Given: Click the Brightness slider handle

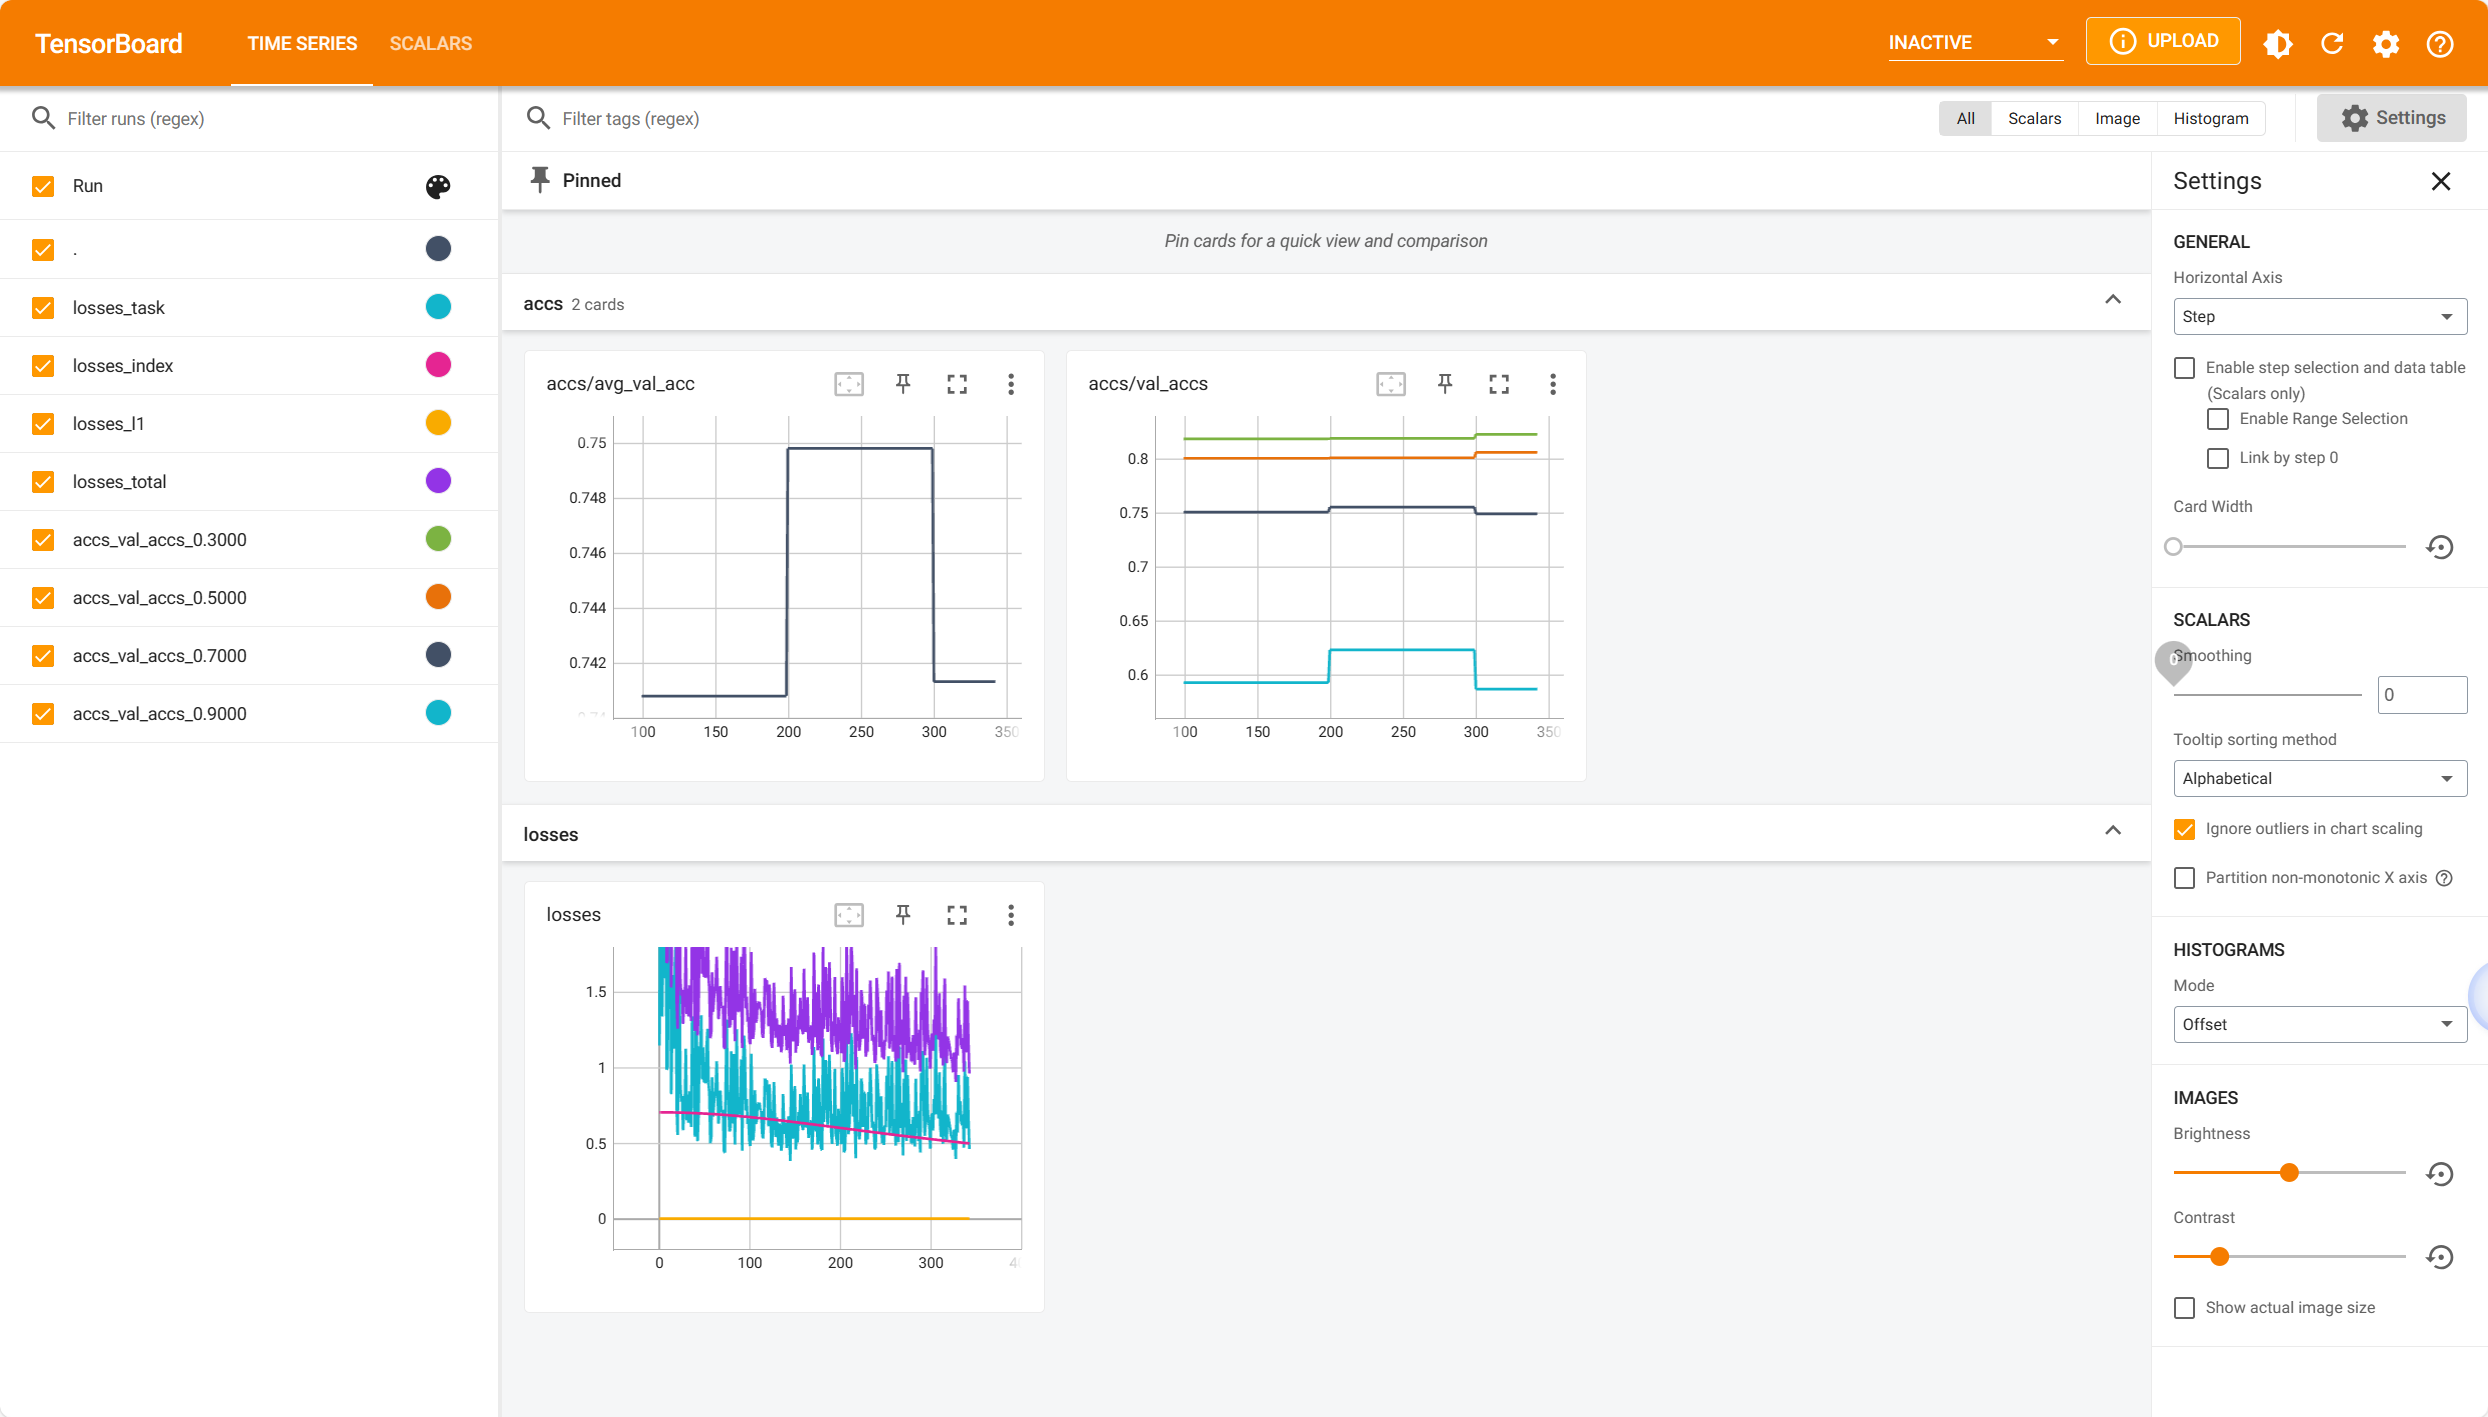Looking at the screenshot, I should pyautogui.click(x=2289, y=1173).
